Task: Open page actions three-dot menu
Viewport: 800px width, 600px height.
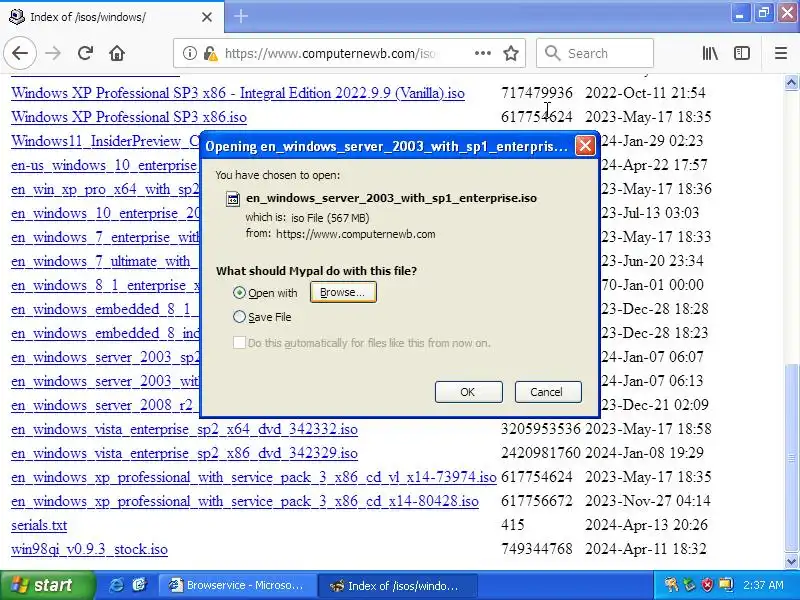Action: click(x=483, y=53)
